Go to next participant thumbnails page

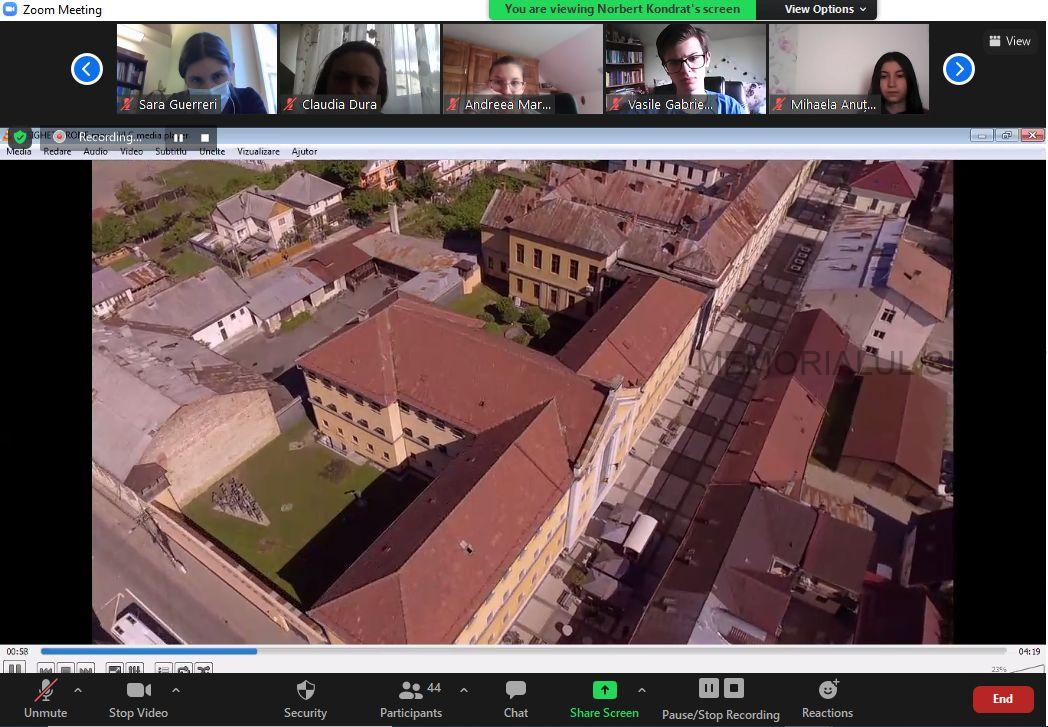coord(958,69)
